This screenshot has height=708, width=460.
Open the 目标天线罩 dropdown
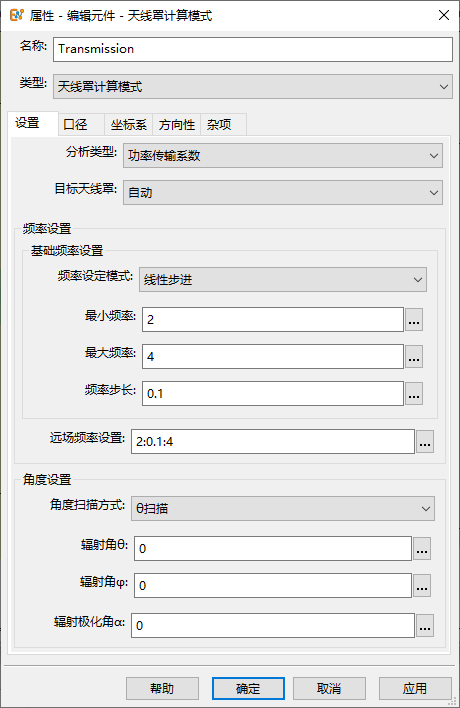tap(283, 193)
